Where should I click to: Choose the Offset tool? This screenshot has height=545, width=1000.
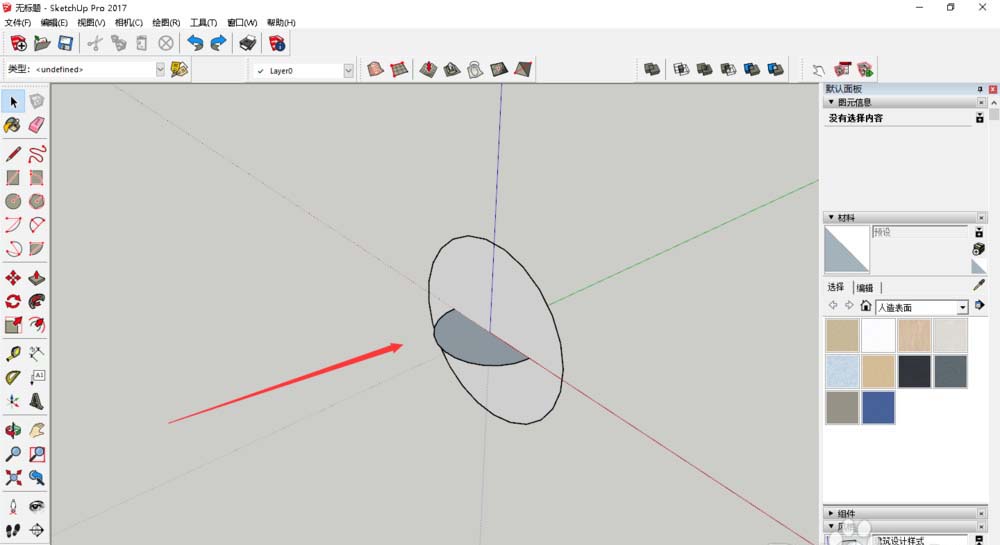[x=36, y=325]
